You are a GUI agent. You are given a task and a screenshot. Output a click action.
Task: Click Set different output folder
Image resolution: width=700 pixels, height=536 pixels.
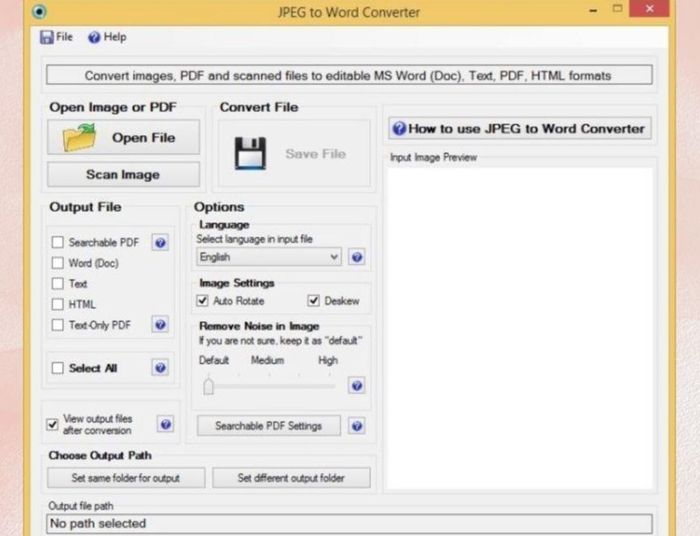[x=291, y=478]
